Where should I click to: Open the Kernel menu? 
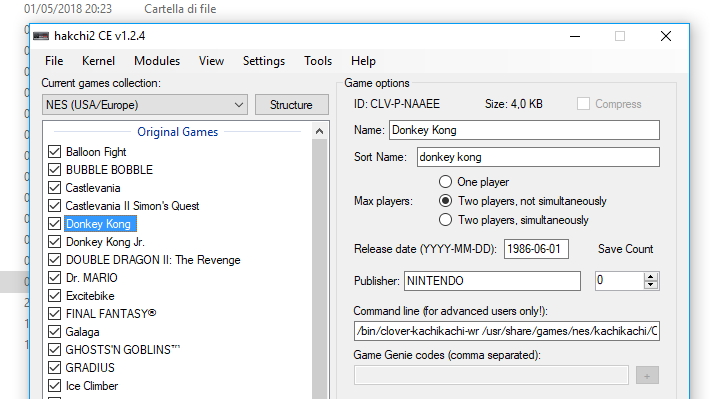pos(98,61)
